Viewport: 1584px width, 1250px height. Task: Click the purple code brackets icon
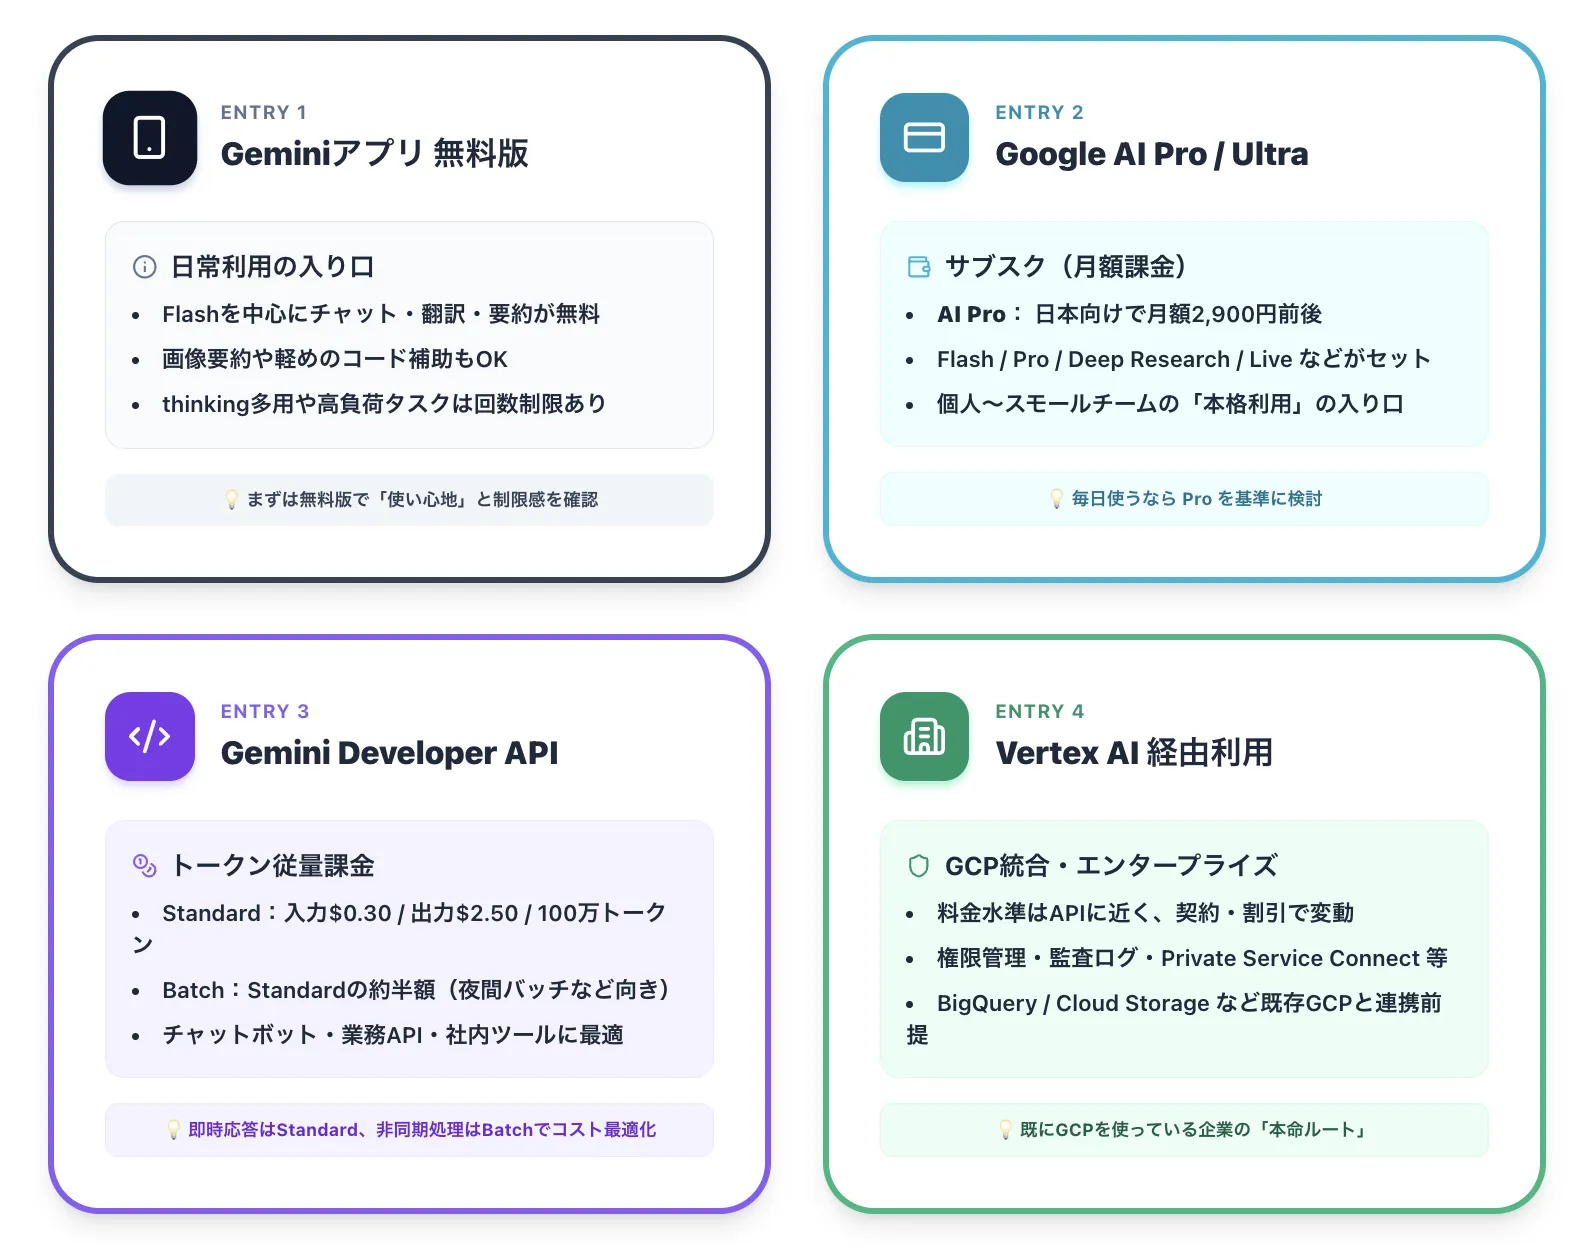150,736
